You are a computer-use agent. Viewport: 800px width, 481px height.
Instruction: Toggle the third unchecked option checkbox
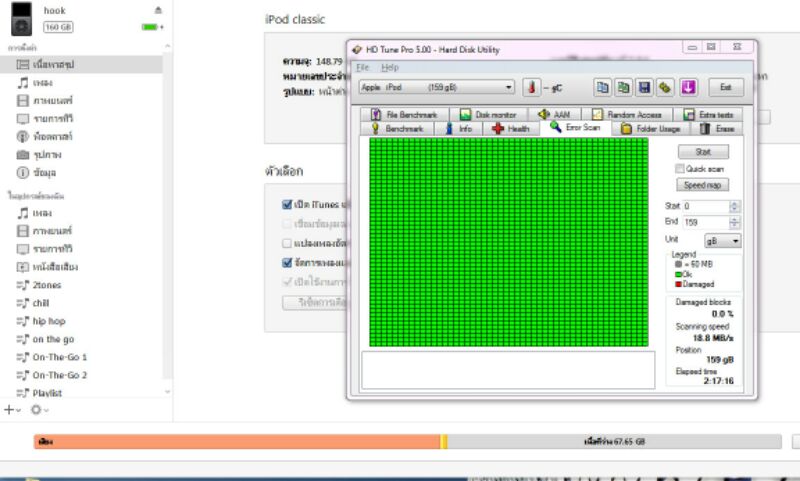point(287,243)
